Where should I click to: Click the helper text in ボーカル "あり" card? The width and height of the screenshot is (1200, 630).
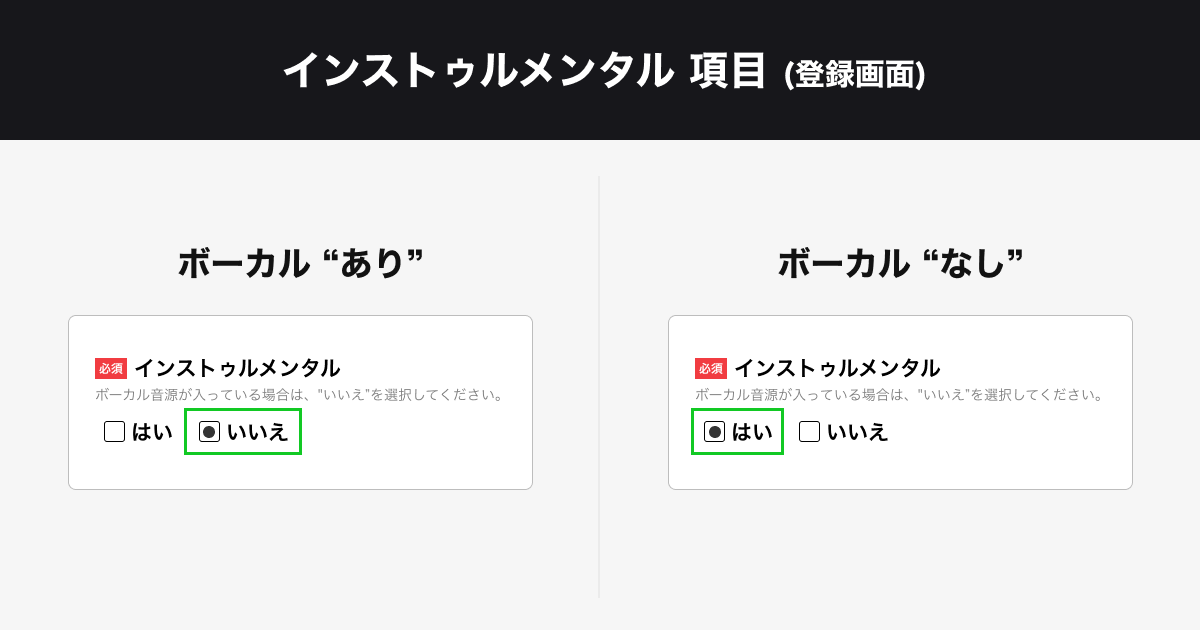click(299, 395)
